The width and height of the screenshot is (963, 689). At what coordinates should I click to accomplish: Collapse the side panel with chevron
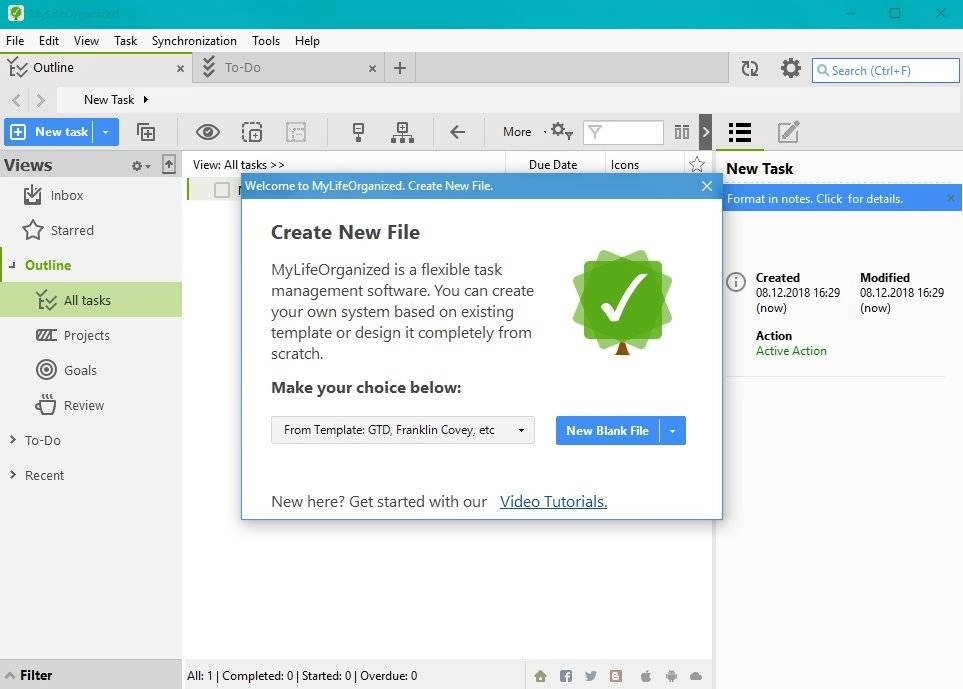(706, 132)
